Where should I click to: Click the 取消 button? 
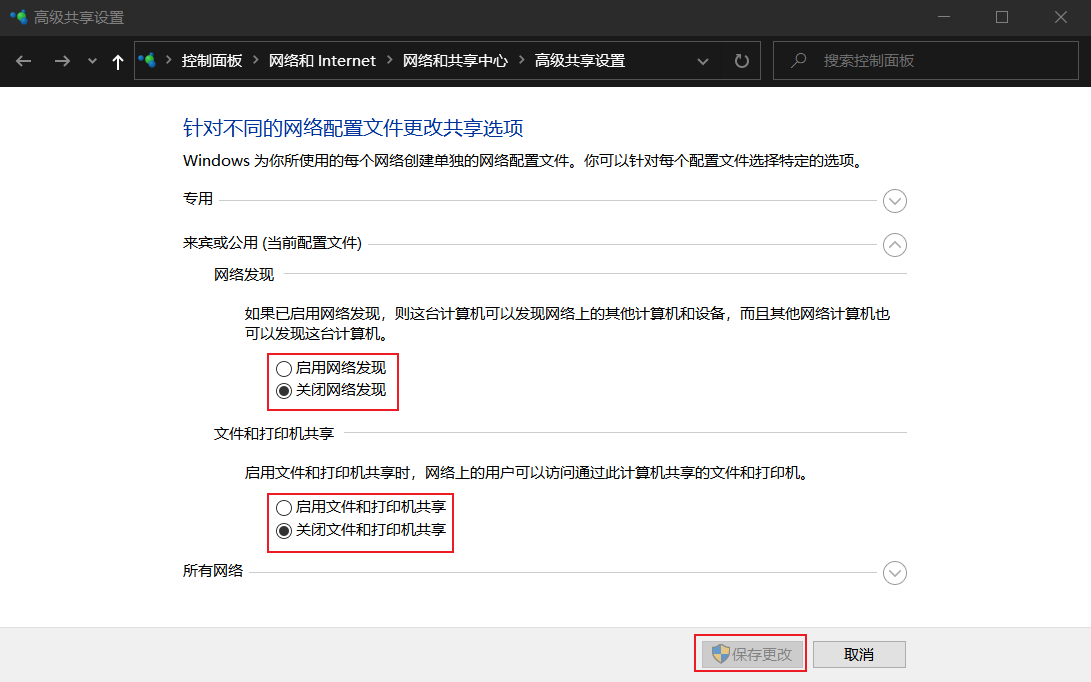coord(859,654)
